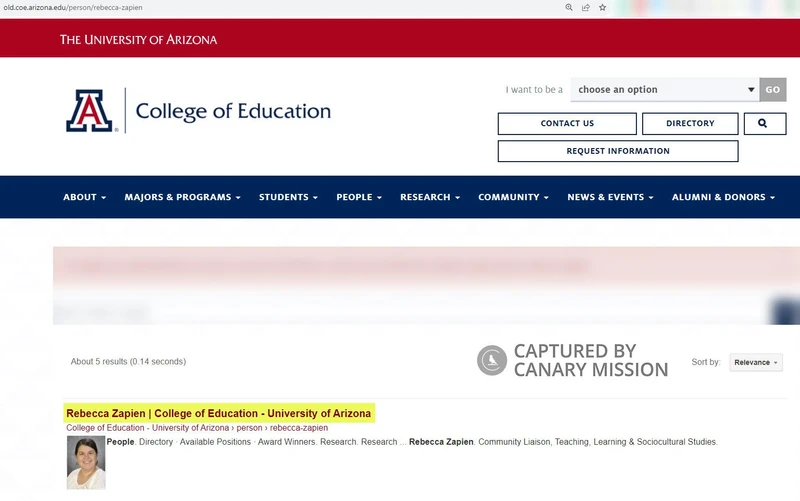Open the News & Events menu

coord(610,197)
